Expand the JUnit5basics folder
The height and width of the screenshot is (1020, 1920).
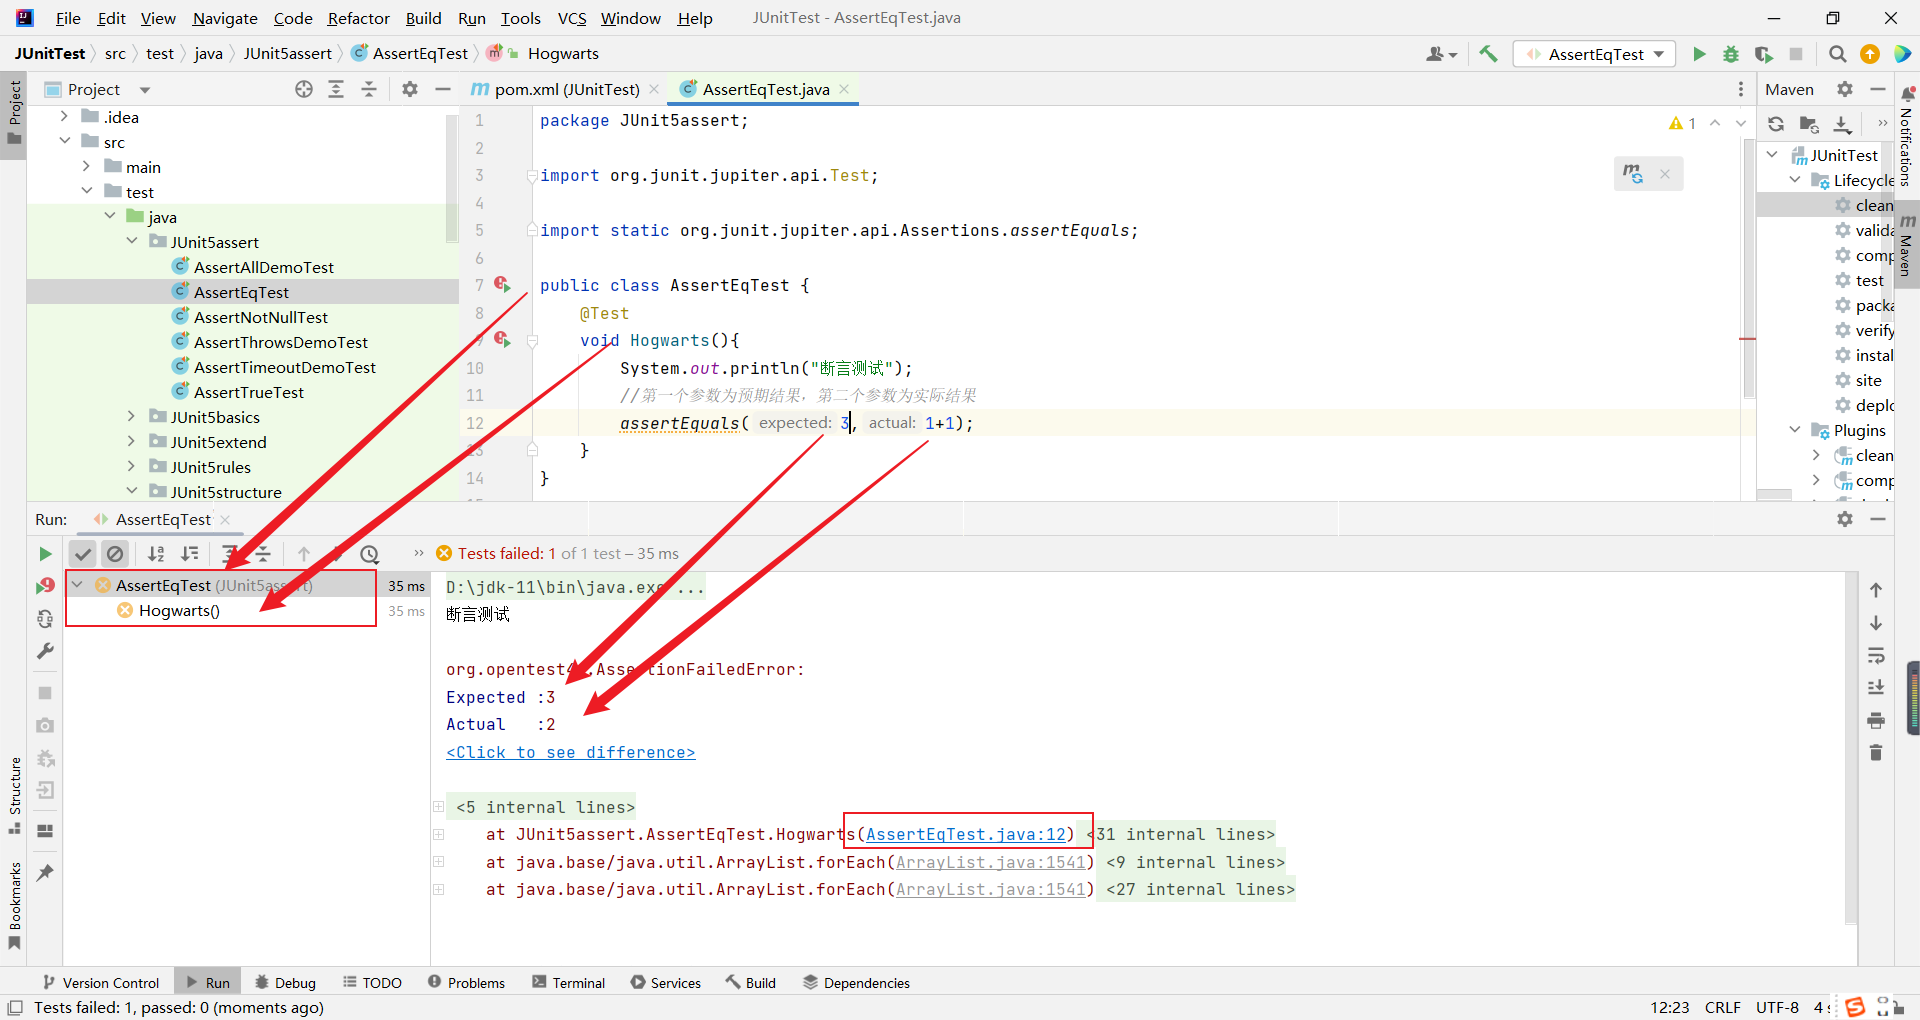(131, 417)
